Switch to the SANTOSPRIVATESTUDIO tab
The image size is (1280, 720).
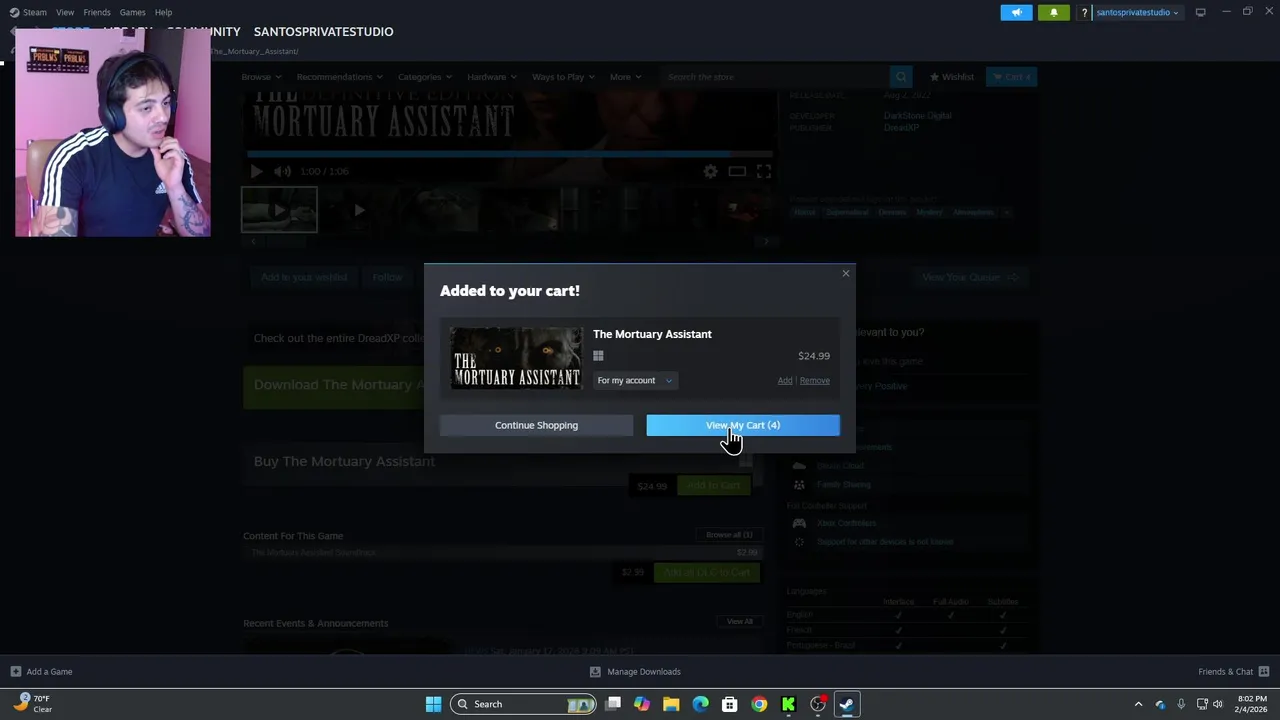tap(323, 32)
